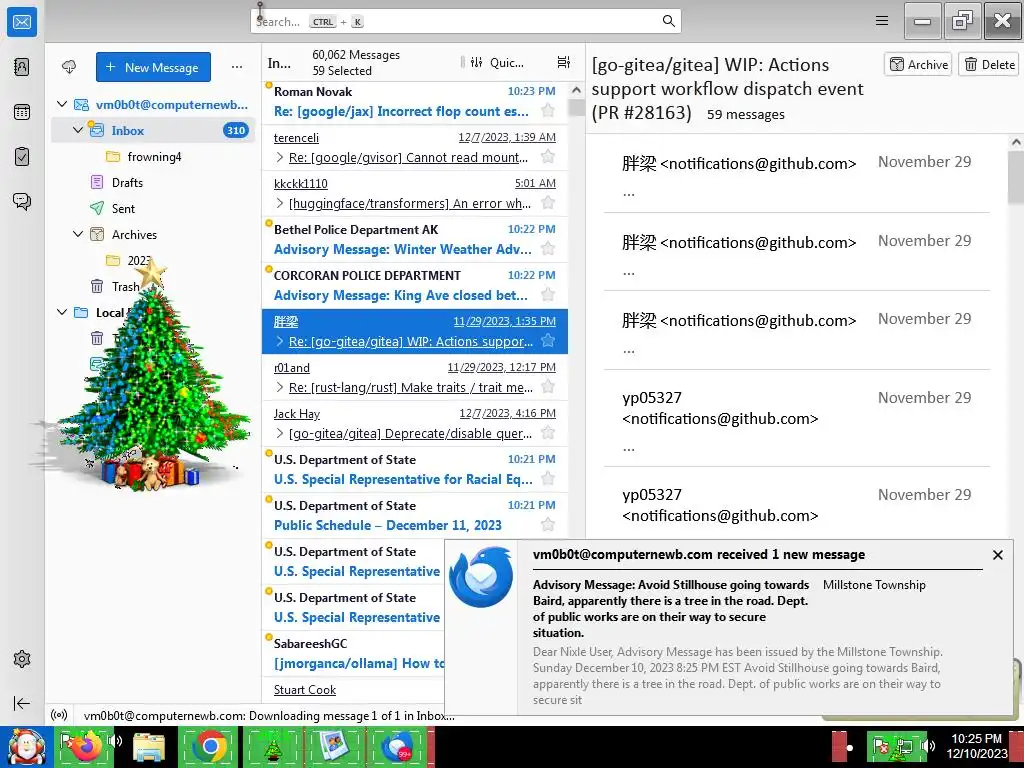Open Winter Weather Advisory message
This screenshot has width=1024, height=768.
coord(415,240)
